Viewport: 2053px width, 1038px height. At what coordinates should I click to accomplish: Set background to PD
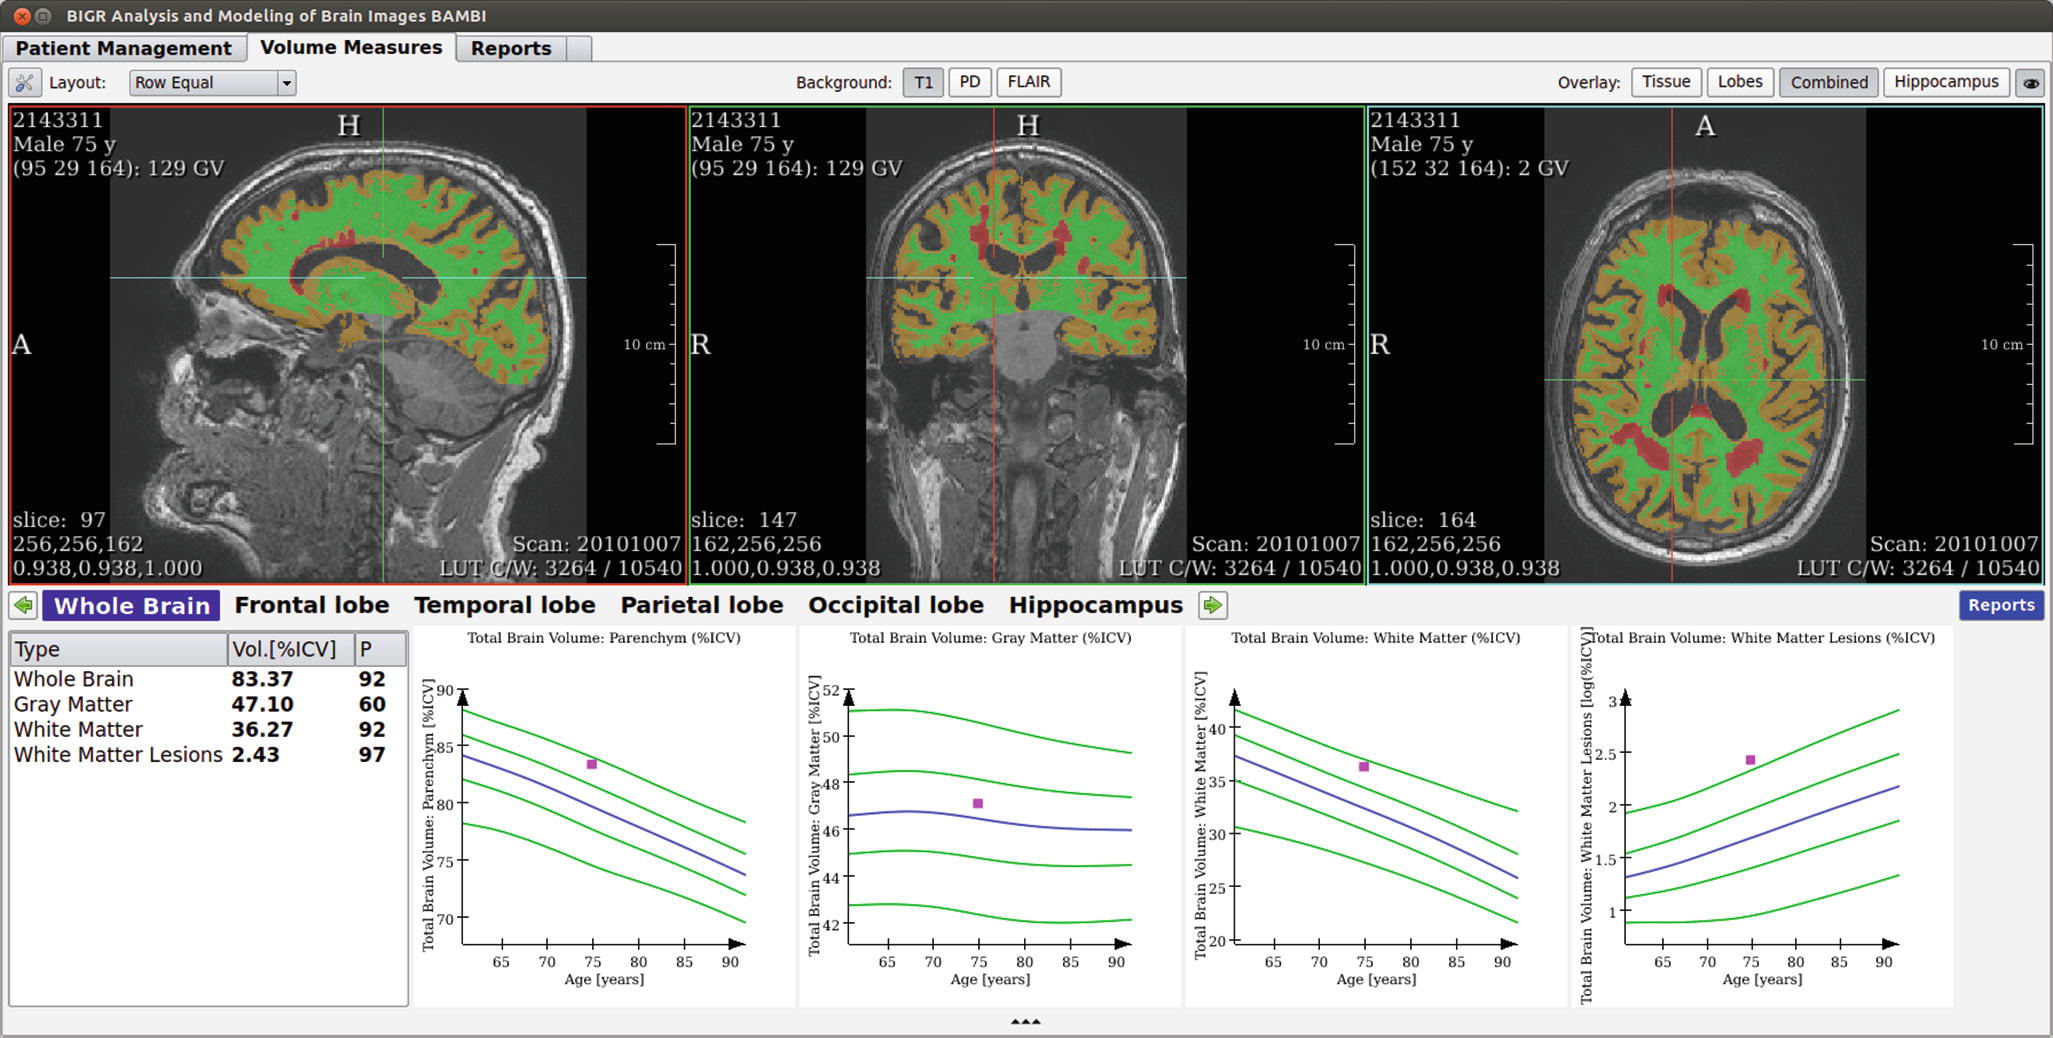click(x=970, y=82)
